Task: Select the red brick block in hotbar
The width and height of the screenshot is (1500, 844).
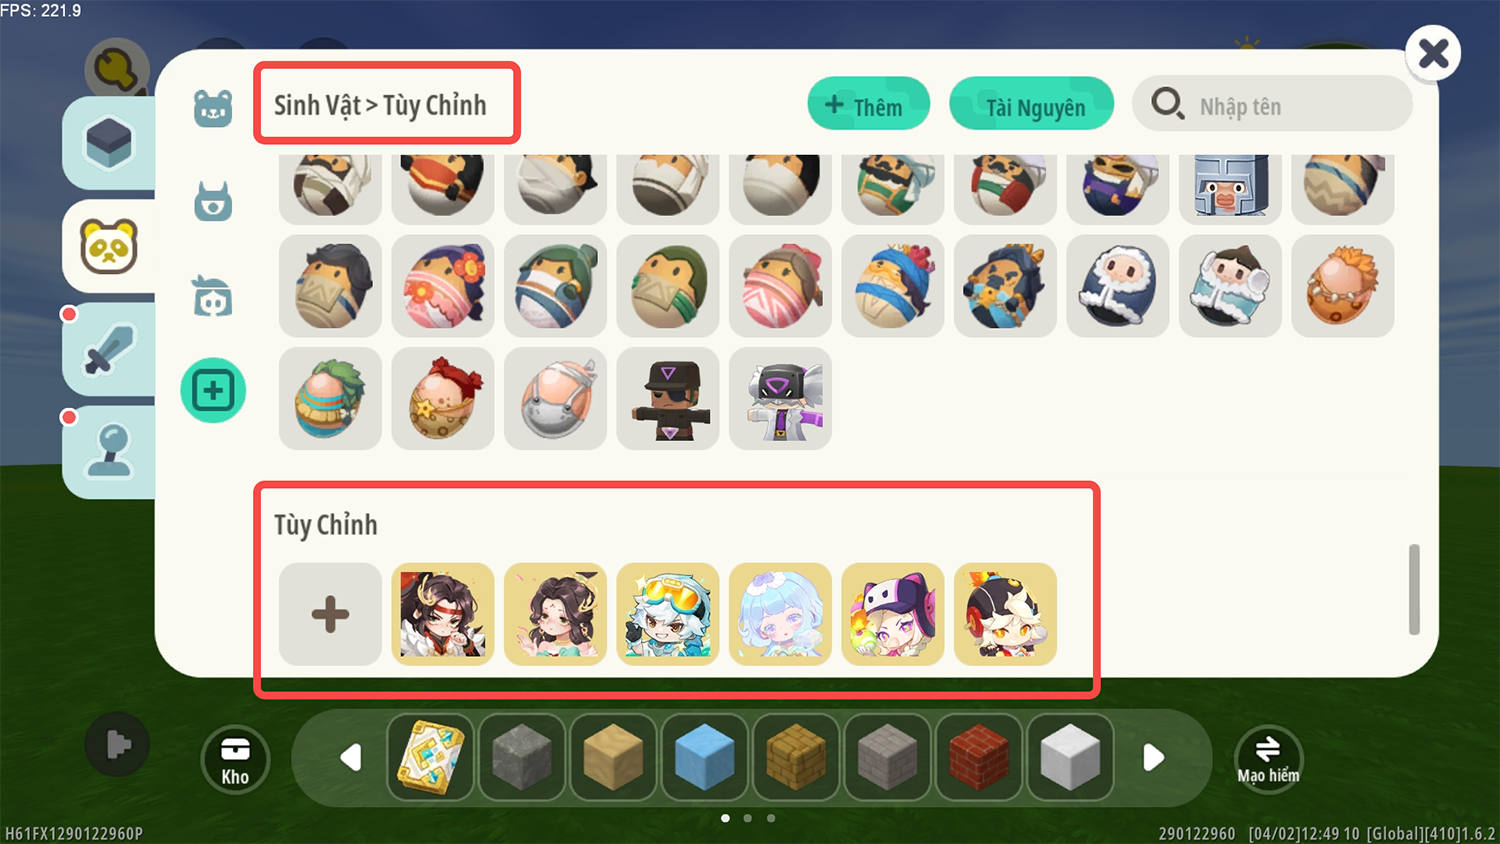Action: coord(978,758)
